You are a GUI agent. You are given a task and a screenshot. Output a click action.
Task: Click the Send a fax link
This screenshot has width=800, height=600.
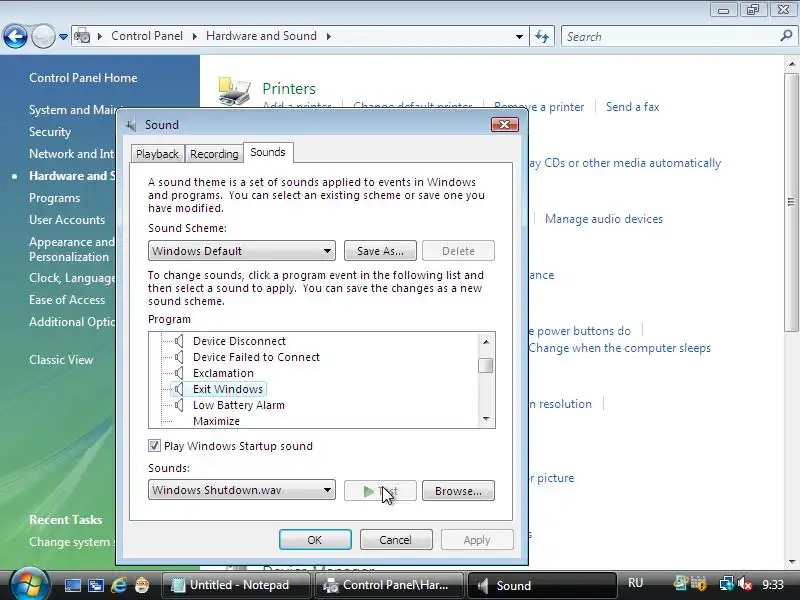(x=632, y=107)
